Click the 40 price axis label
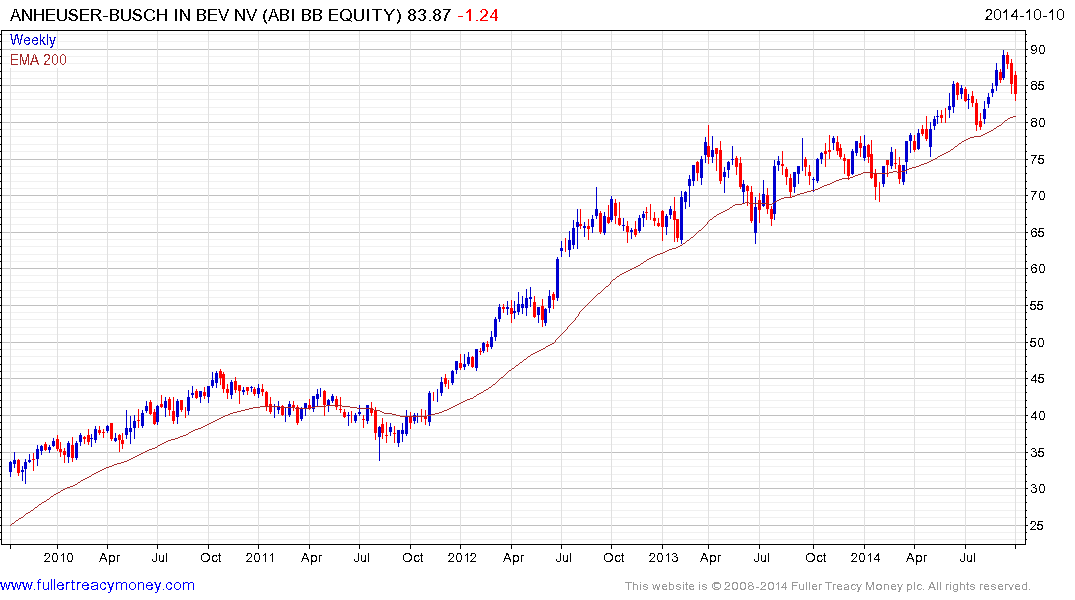Screen dimensions: 1075x600 tap(1037, 416)
